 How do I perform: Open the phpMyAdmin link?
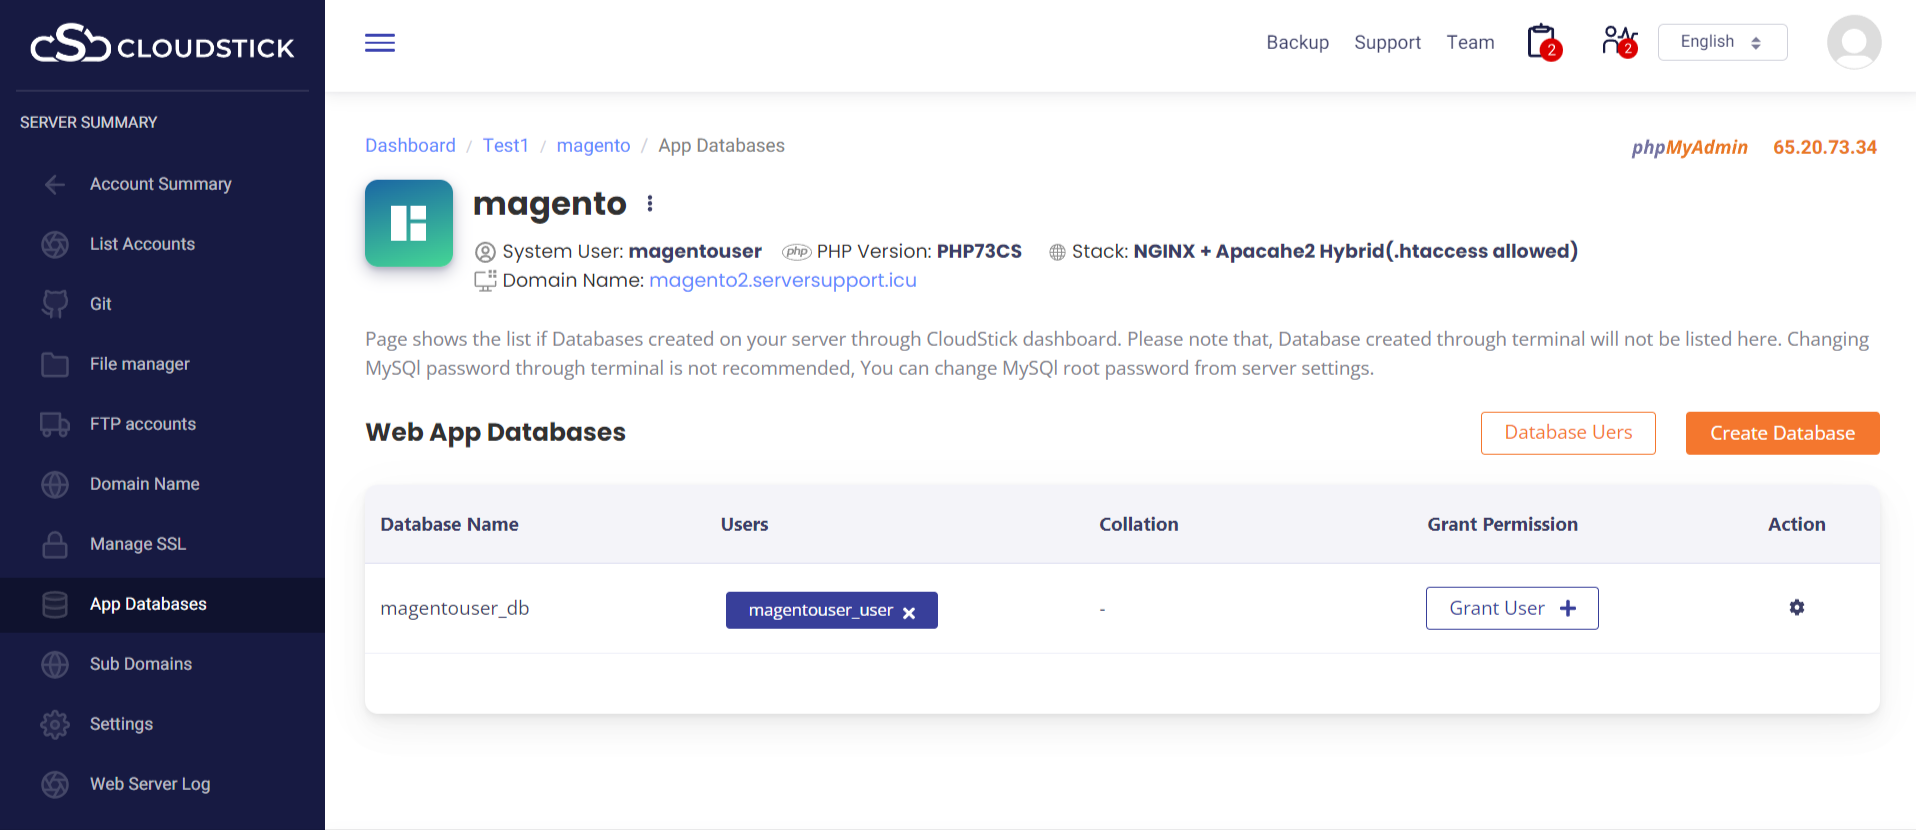pyautogui.click(x=1689, y=147)
